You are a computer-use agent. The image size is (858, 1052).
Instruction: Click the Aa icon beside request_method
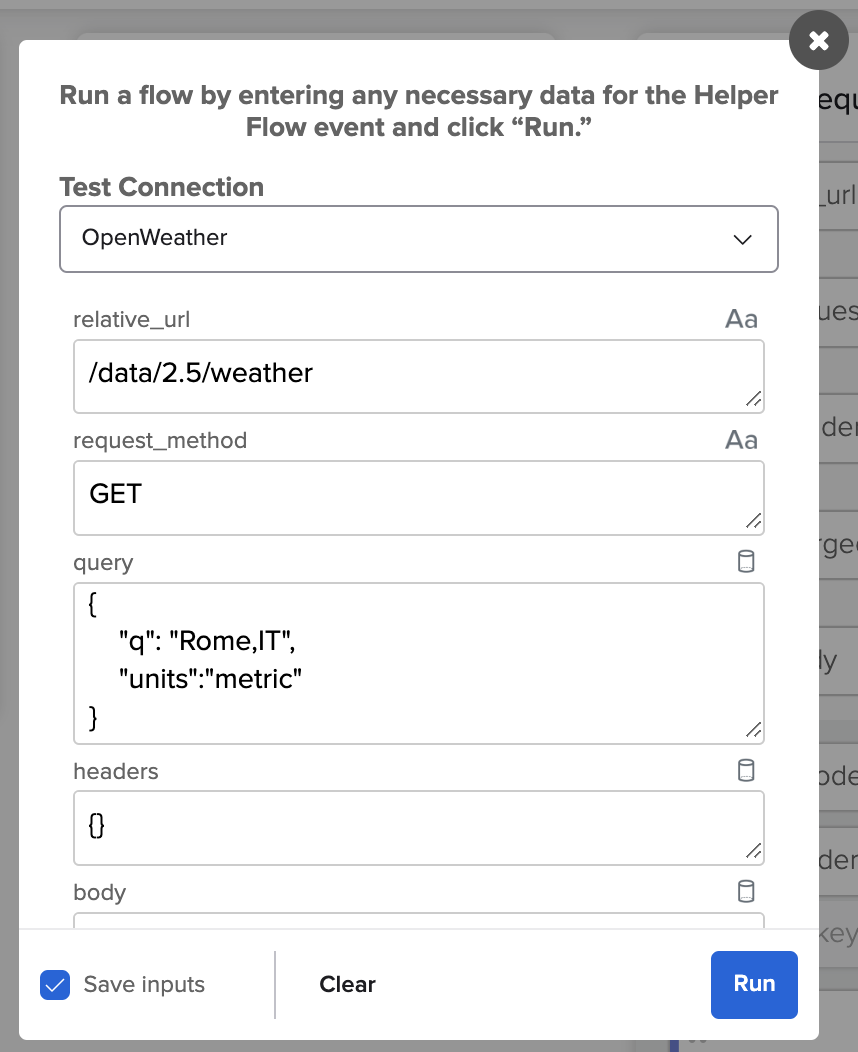(741, 441)
